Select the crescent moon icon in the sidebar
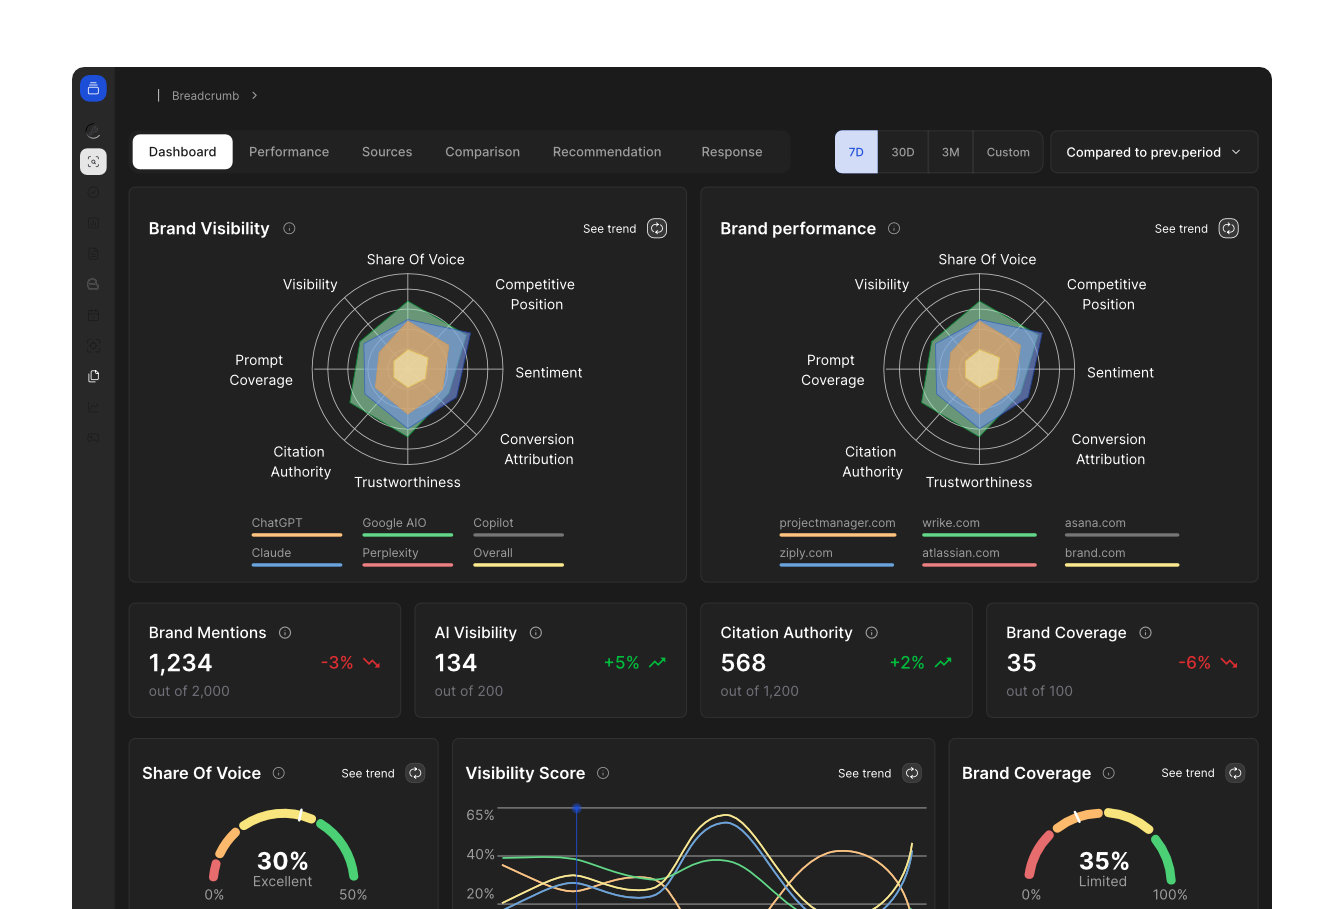1344x909 pixels. click(x=92, y=130)
